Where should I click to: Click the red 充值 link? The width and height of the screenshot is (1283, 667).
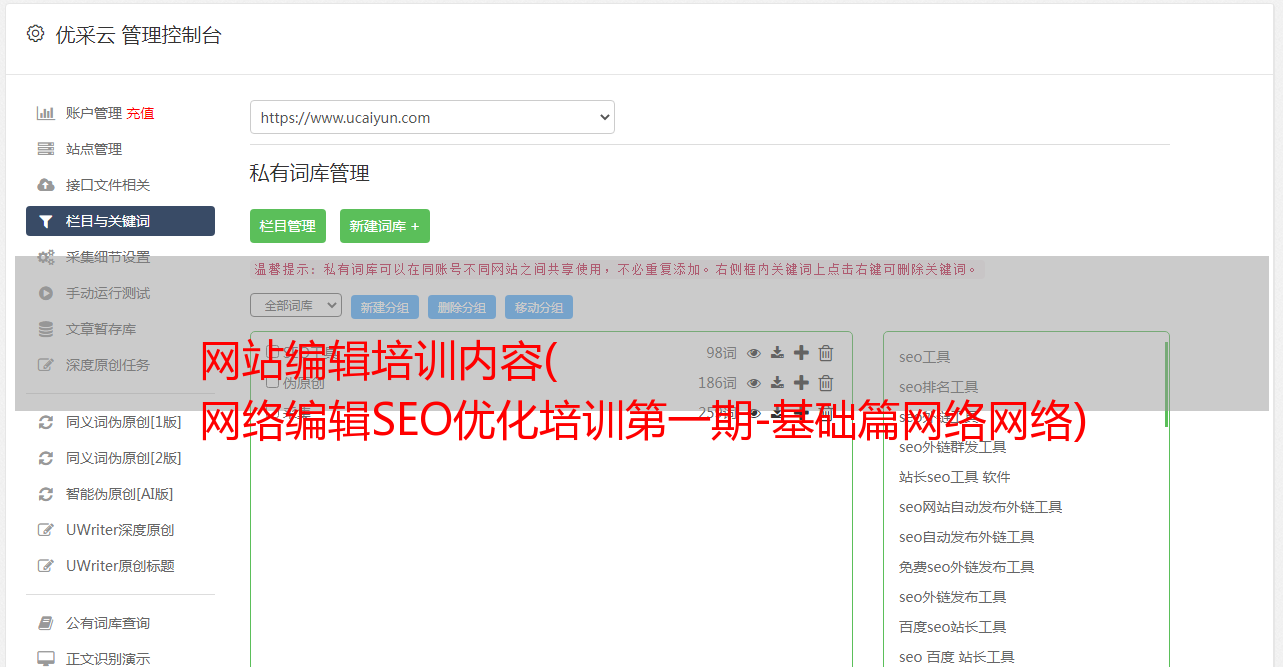141,113
